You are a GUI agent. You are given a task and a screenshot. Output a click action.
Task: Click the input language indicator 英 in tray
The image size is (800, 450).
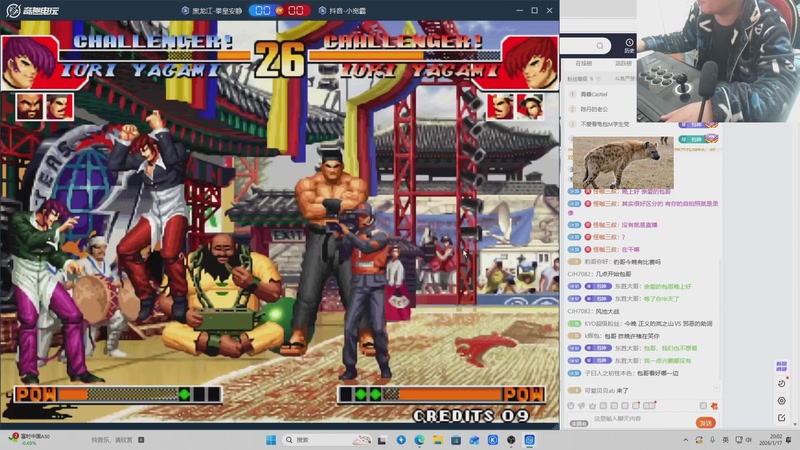point(725,440)
